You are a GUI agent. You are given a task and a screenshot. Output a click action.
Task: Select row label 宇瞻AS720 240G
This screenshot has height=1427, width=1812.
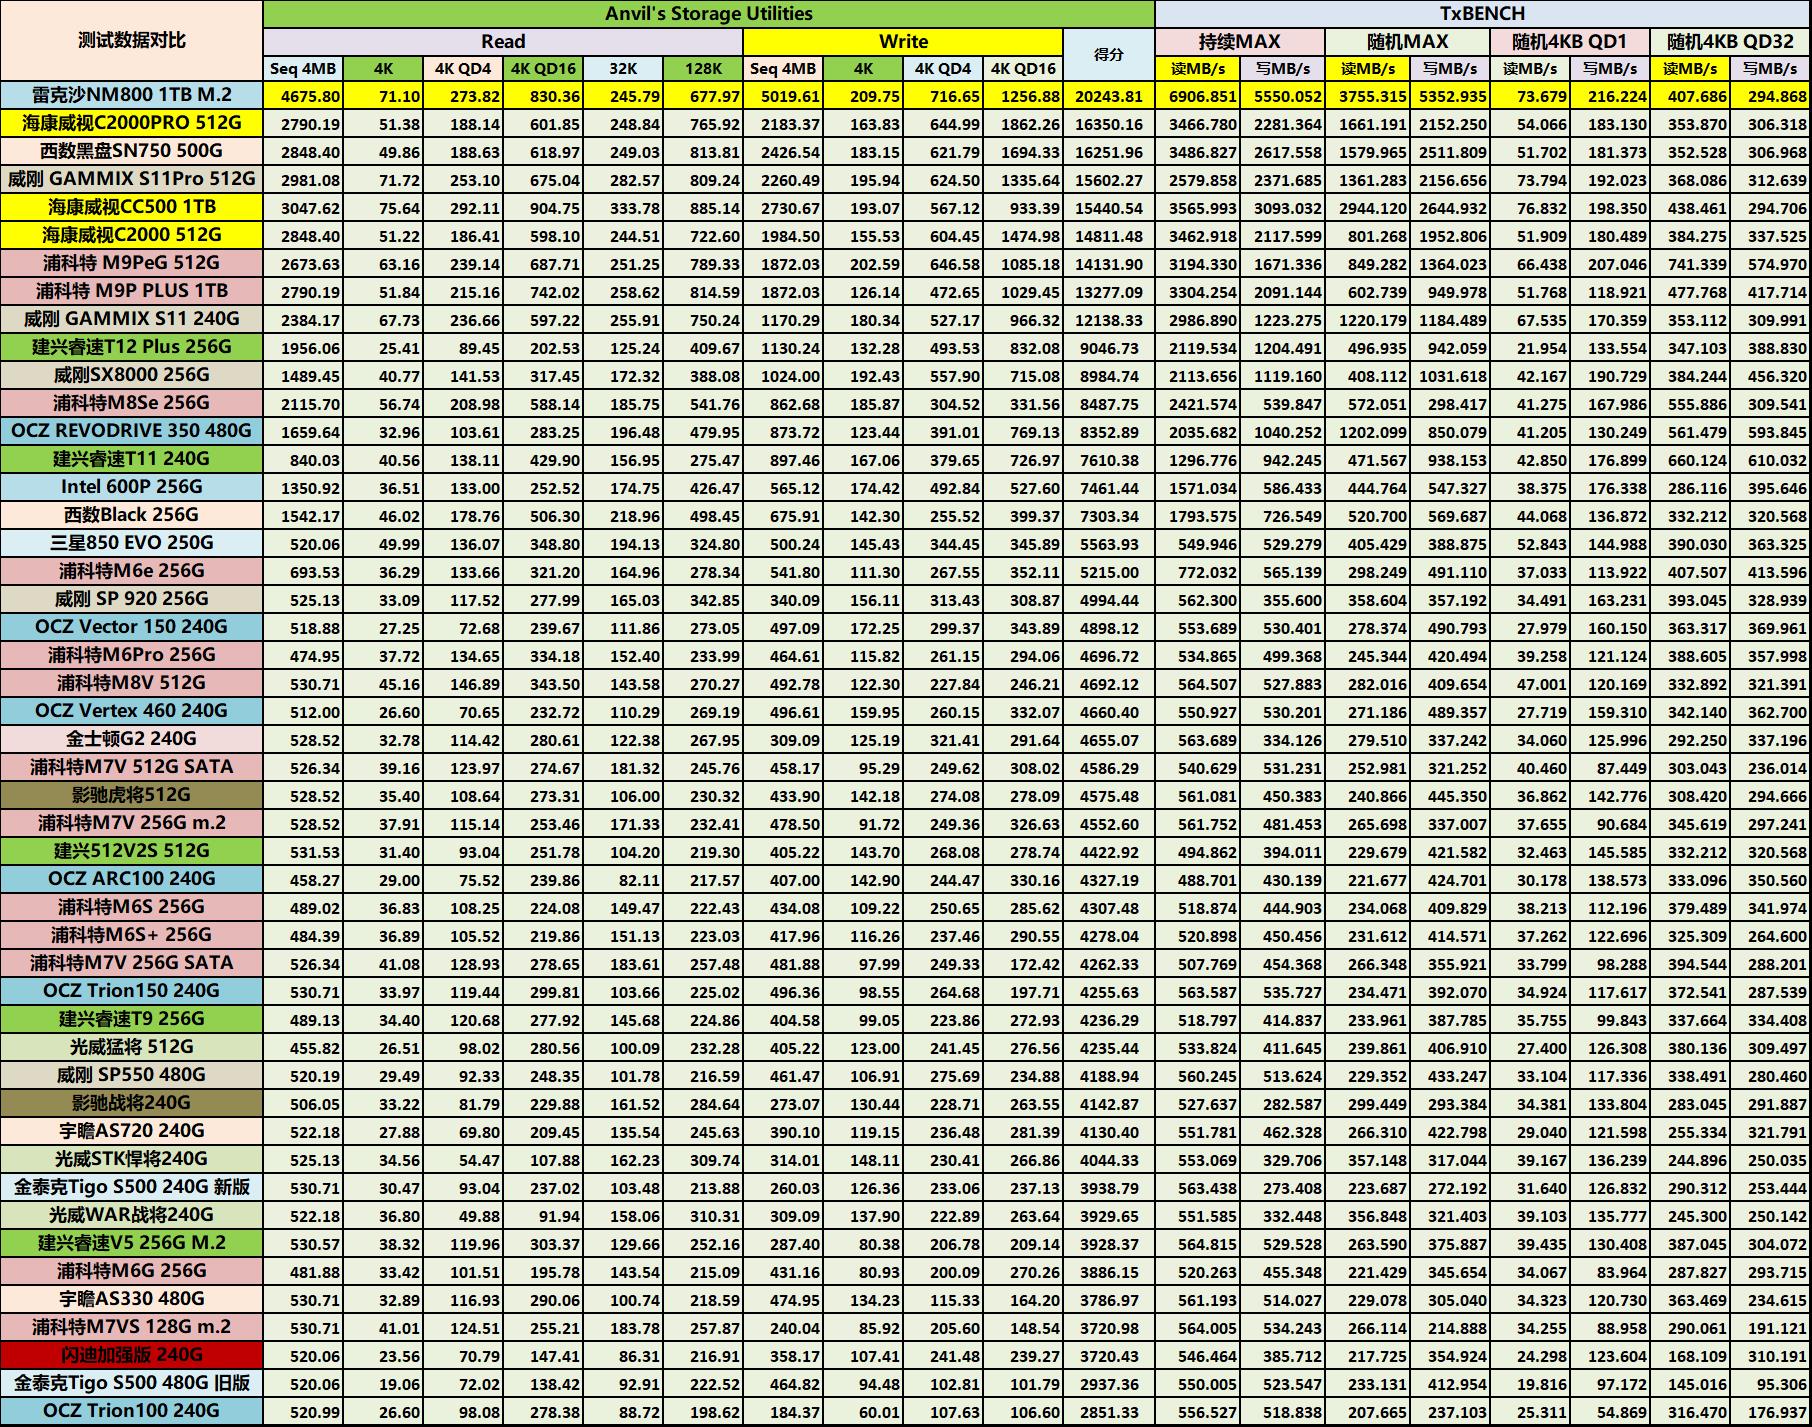(x=131, y=1131)
